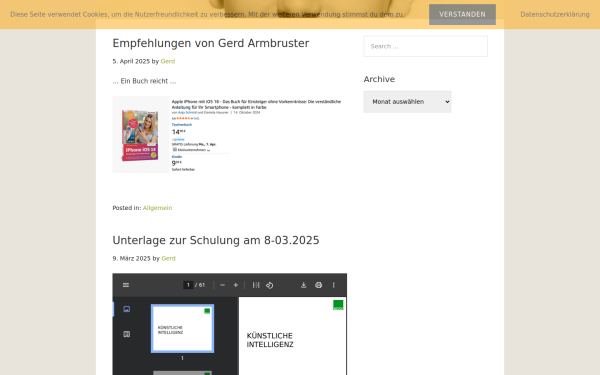600x375 pixels.
Task: Click the fit-to-page icon in PDF toolbar
Action: point(256,285)
